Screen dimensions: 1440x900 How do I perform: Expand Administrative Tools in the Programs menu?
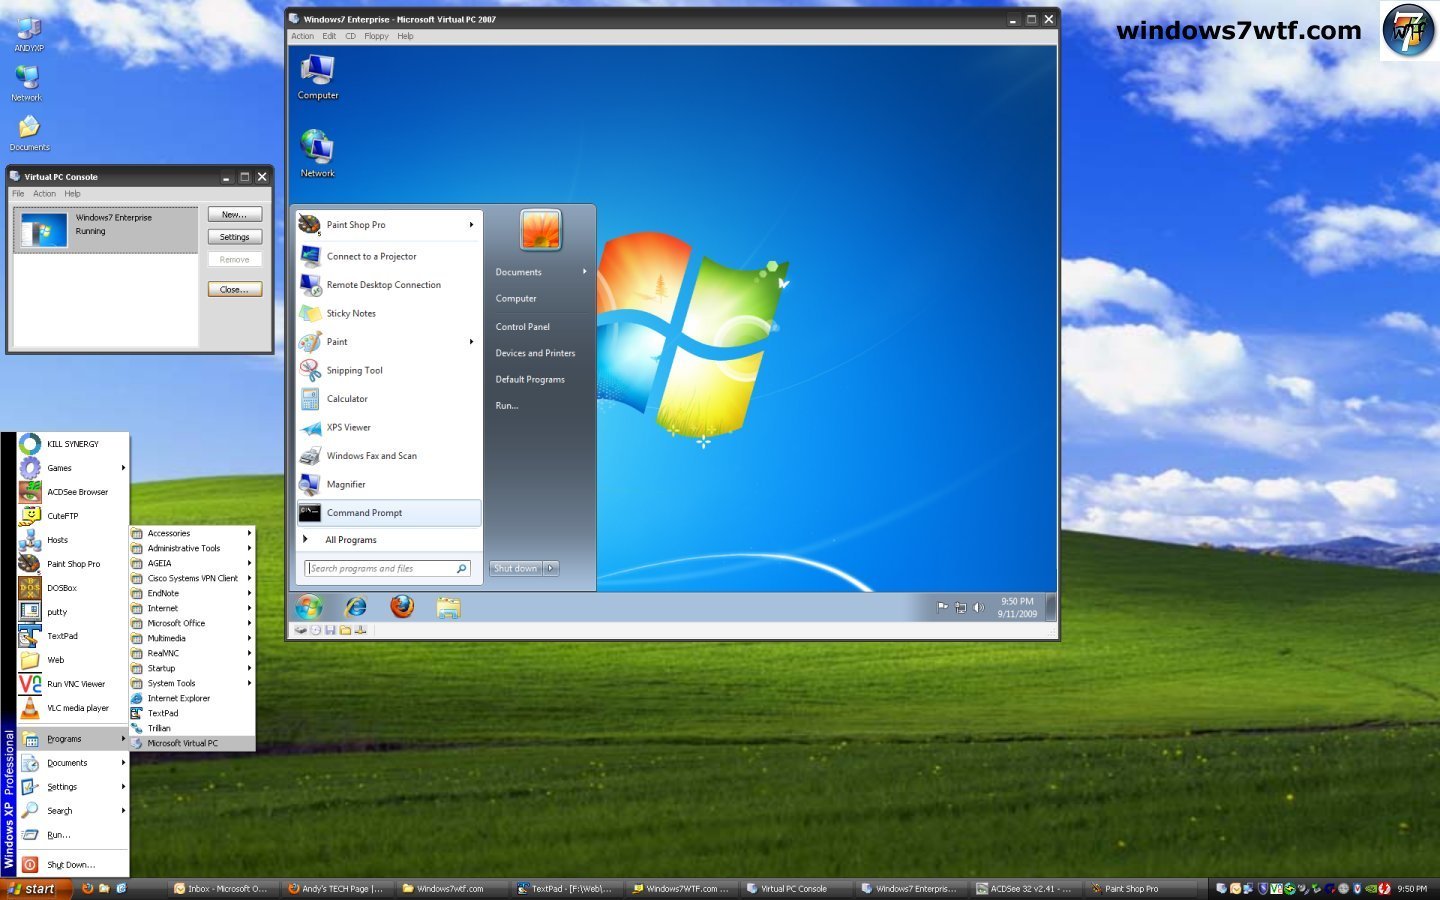point(192,549)
